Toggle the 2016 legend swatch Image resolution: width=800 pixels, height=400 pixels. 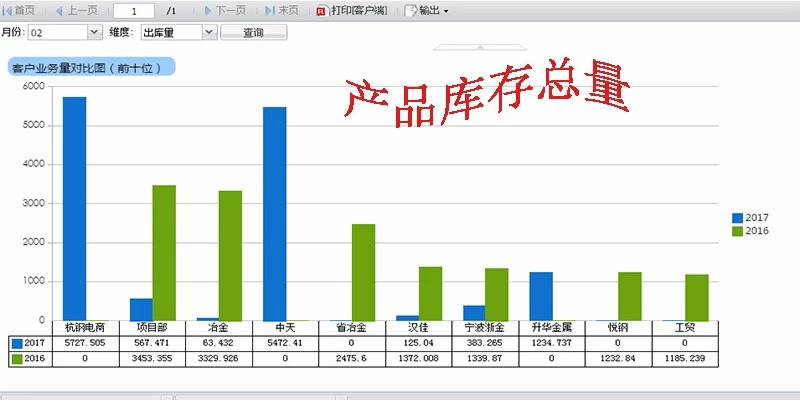coord(737,231)
